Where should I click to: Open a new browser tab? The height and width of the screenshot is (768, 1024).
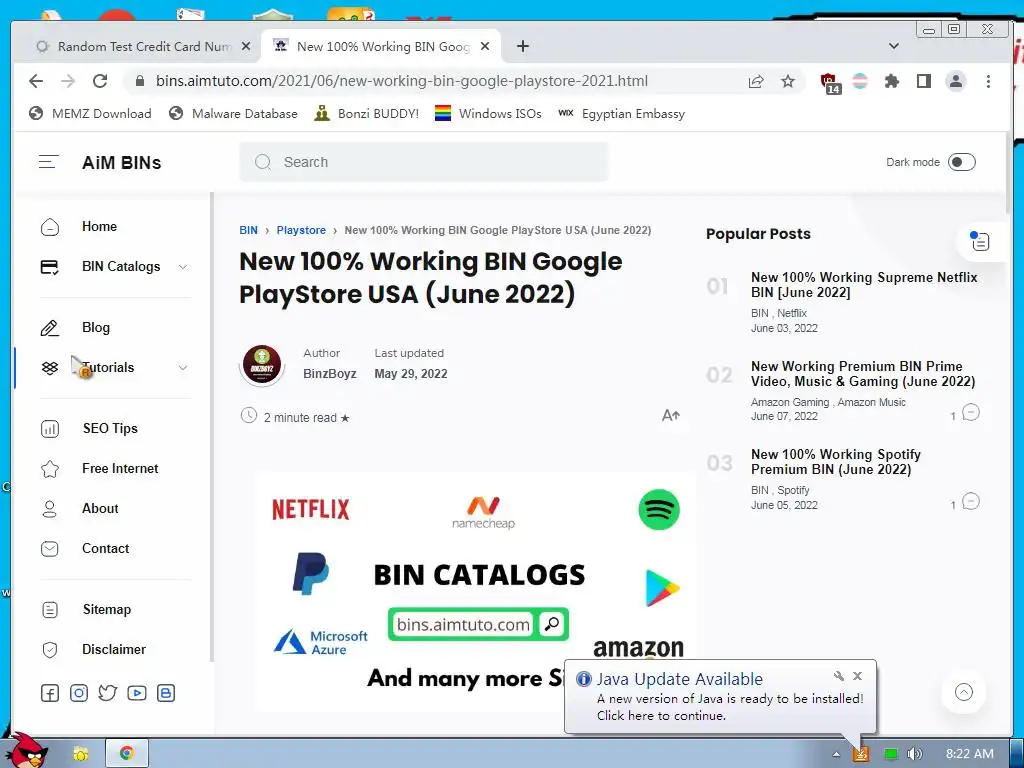click(522, 46)
